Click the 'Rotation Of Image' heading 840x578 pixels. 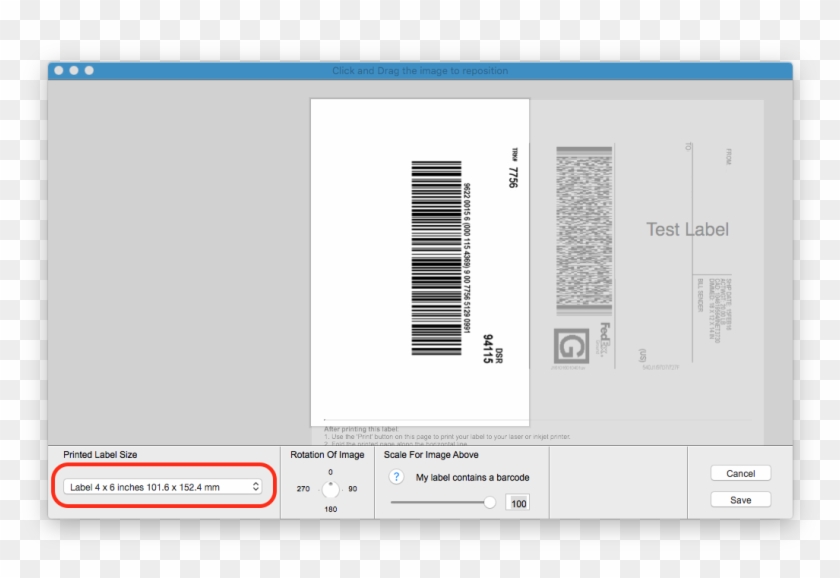point(327,454)
